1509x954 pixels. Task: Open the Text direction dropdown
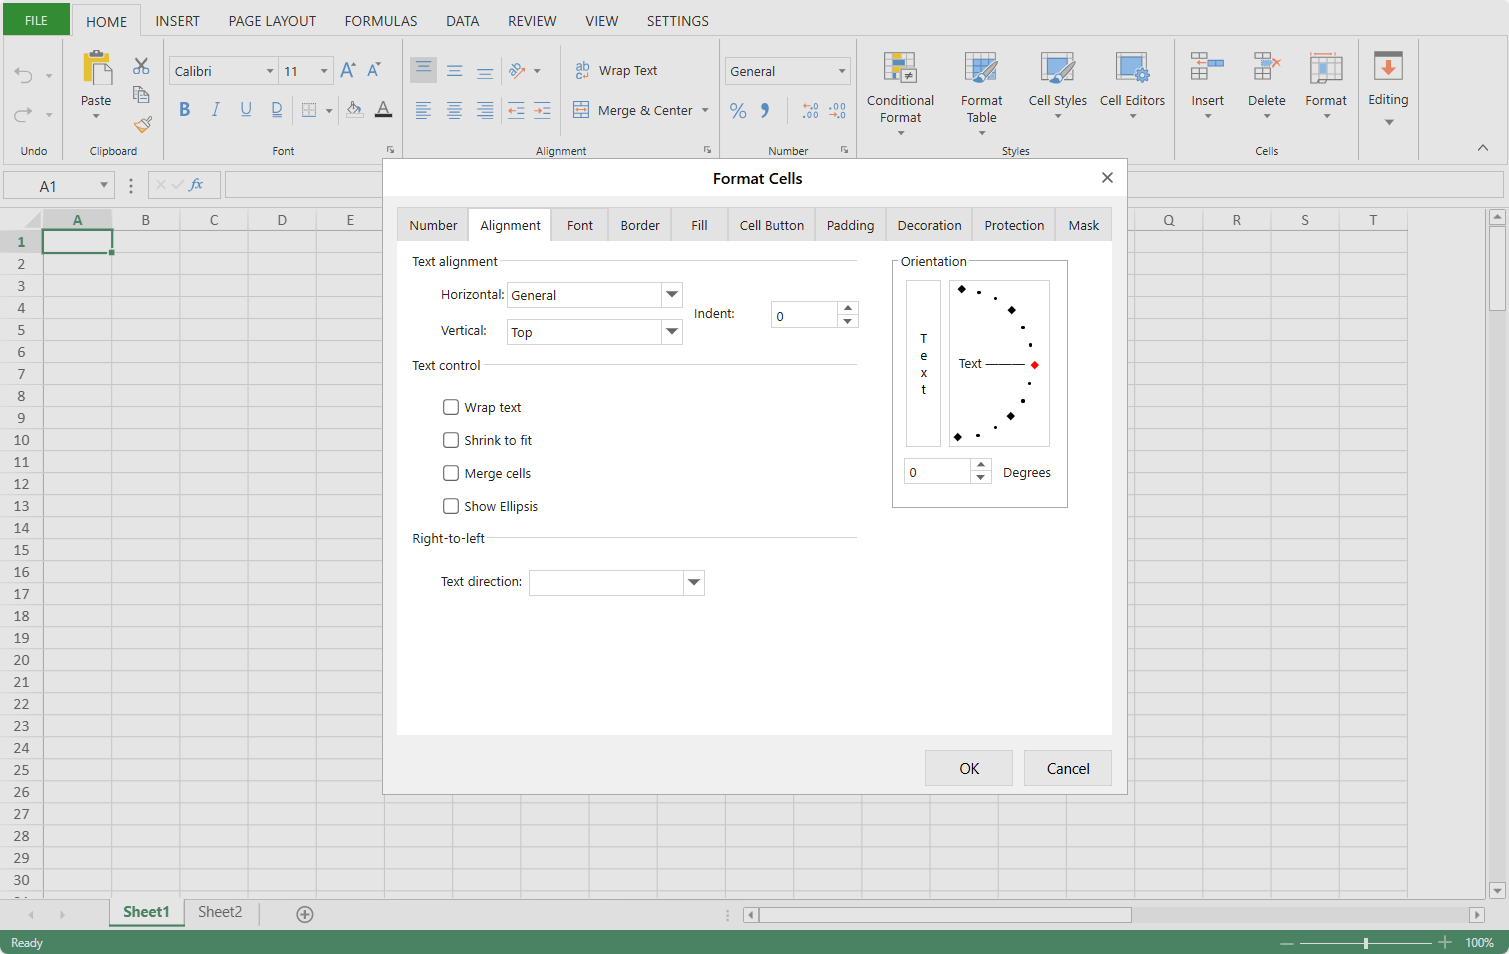[694, 583]
